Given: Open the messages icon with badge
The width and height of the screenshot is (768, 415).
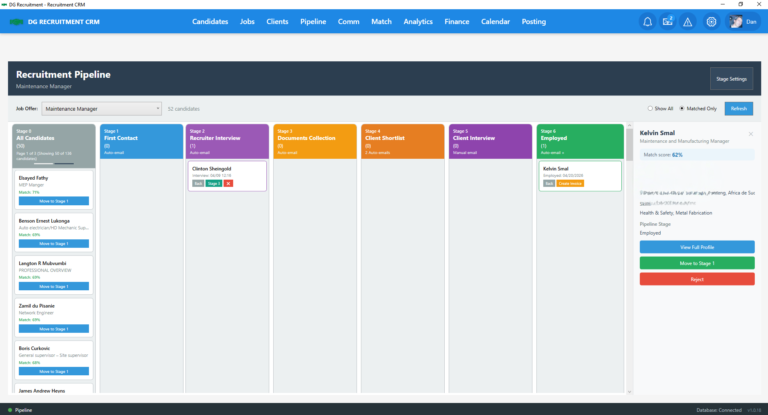Looking at the screenshot, I should (x=667, y=22).
